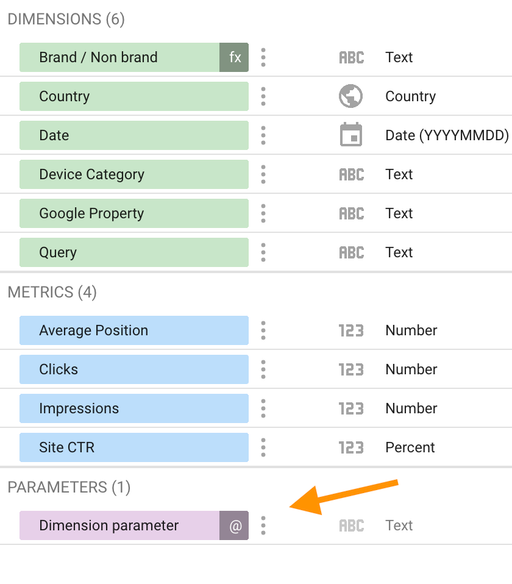Select the Google Property dimension field

(134, 213)
